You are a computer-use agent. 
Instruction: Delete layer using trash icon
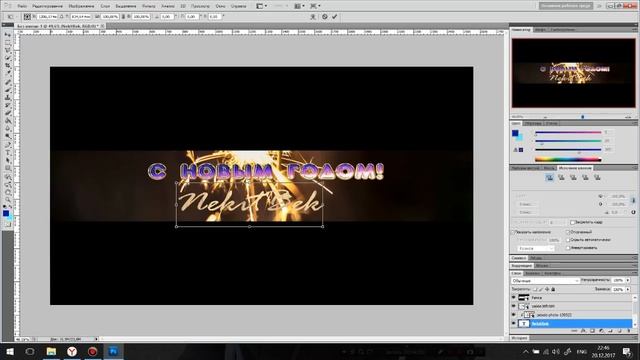629,331
